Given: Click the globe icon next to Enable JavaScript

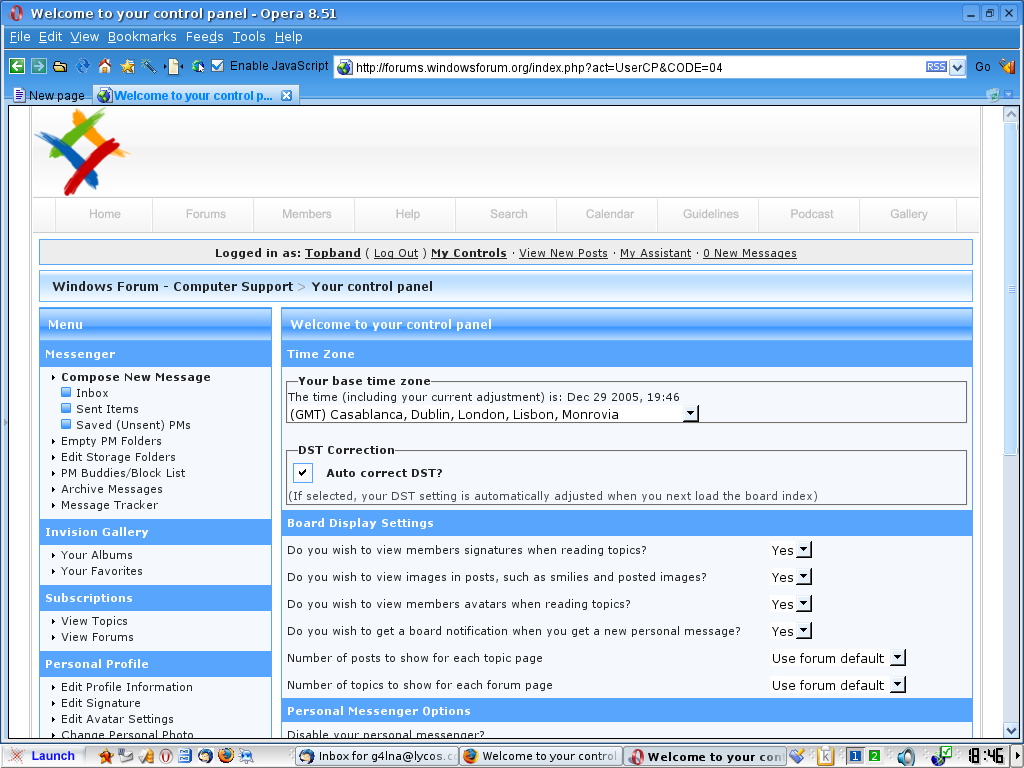Looking at the screenshot, I should pyautogui.click(x=198, y=66).
